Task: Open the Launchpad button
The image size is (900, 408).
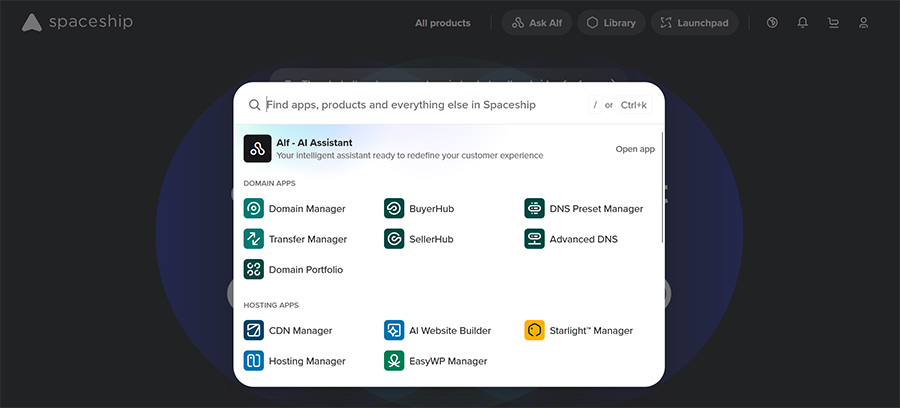Action: 695,23
